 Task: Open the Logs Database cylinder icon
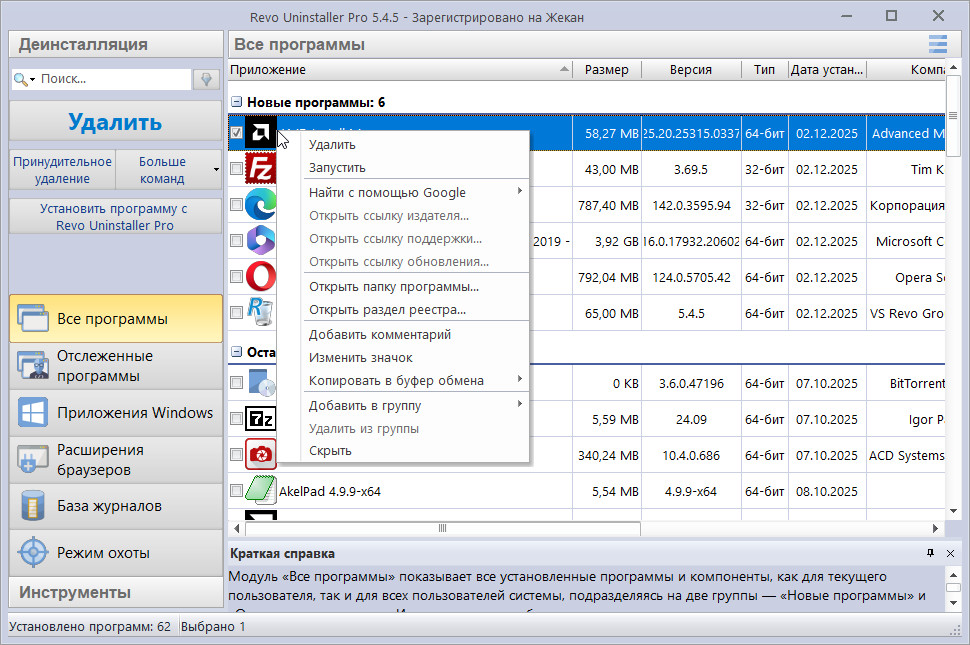33,506
